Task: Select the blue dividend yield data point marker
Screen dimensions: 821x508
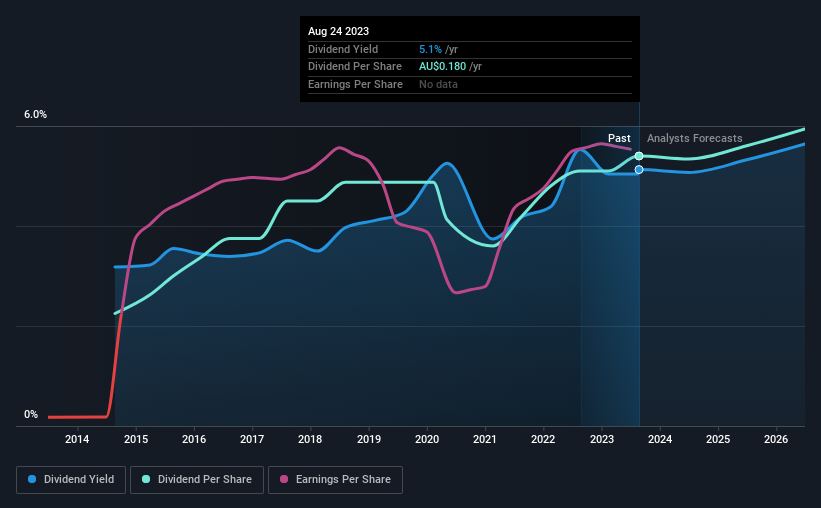Action: tap(639, 170)
